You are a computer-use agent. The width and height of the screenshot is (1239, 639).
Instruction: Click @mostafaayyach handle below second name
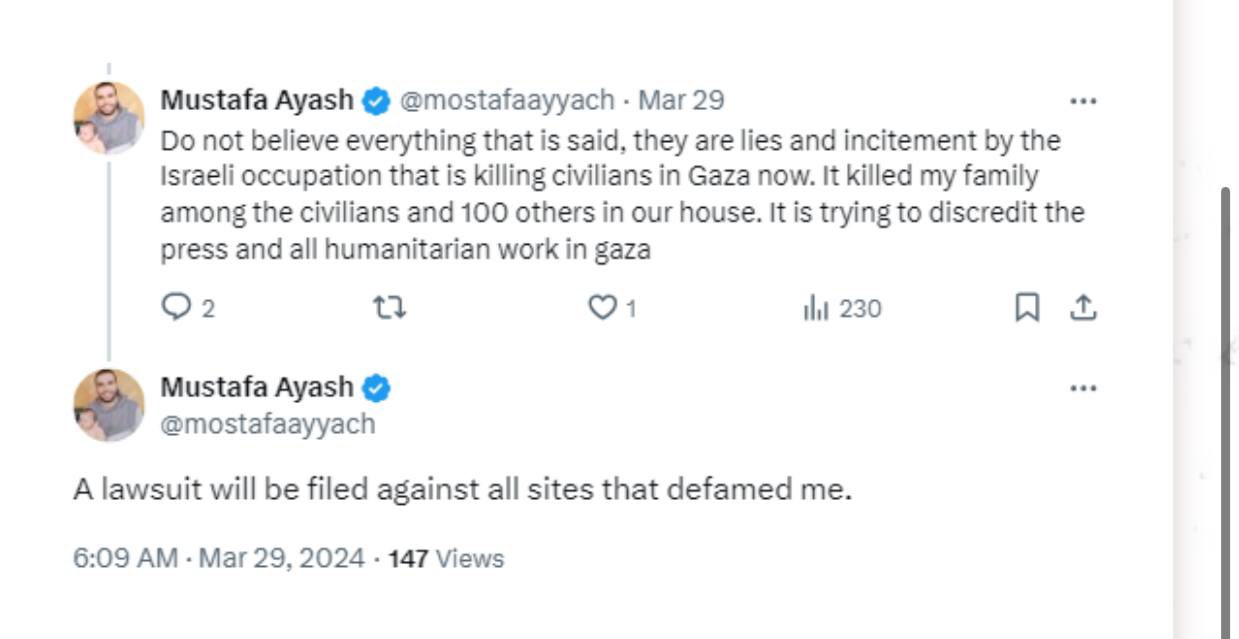(268, 424)
